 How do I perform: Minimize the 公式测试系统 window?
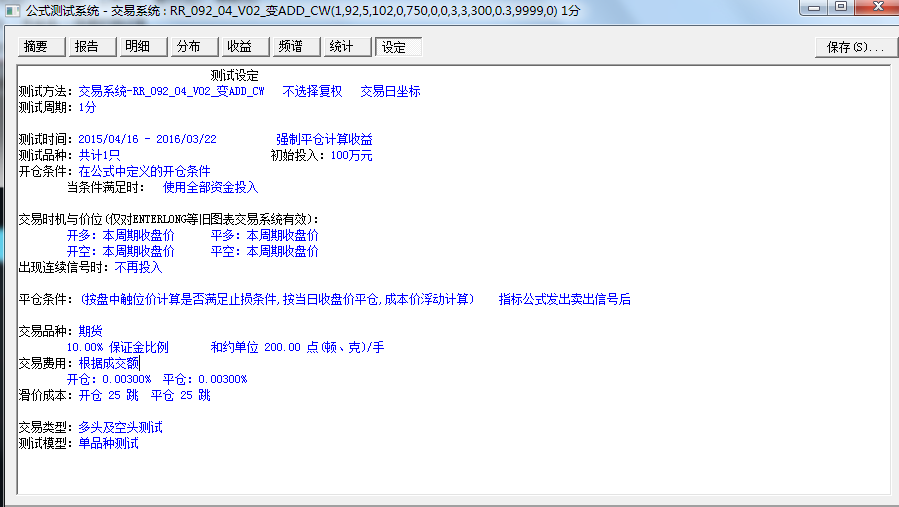(x=813, y=8)
